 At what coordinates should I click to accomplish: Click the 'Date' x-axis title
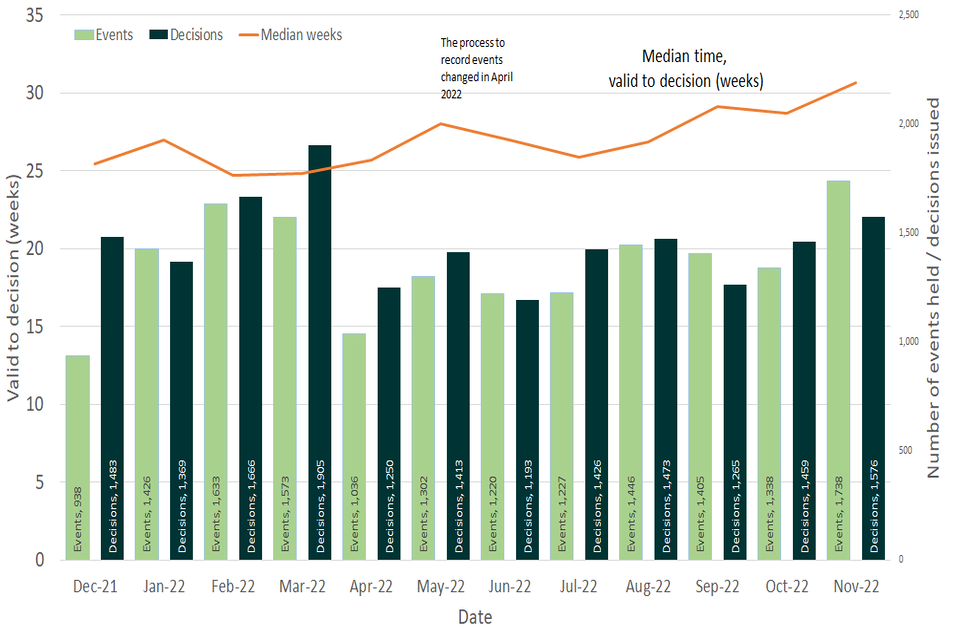(x=475, y=618)
